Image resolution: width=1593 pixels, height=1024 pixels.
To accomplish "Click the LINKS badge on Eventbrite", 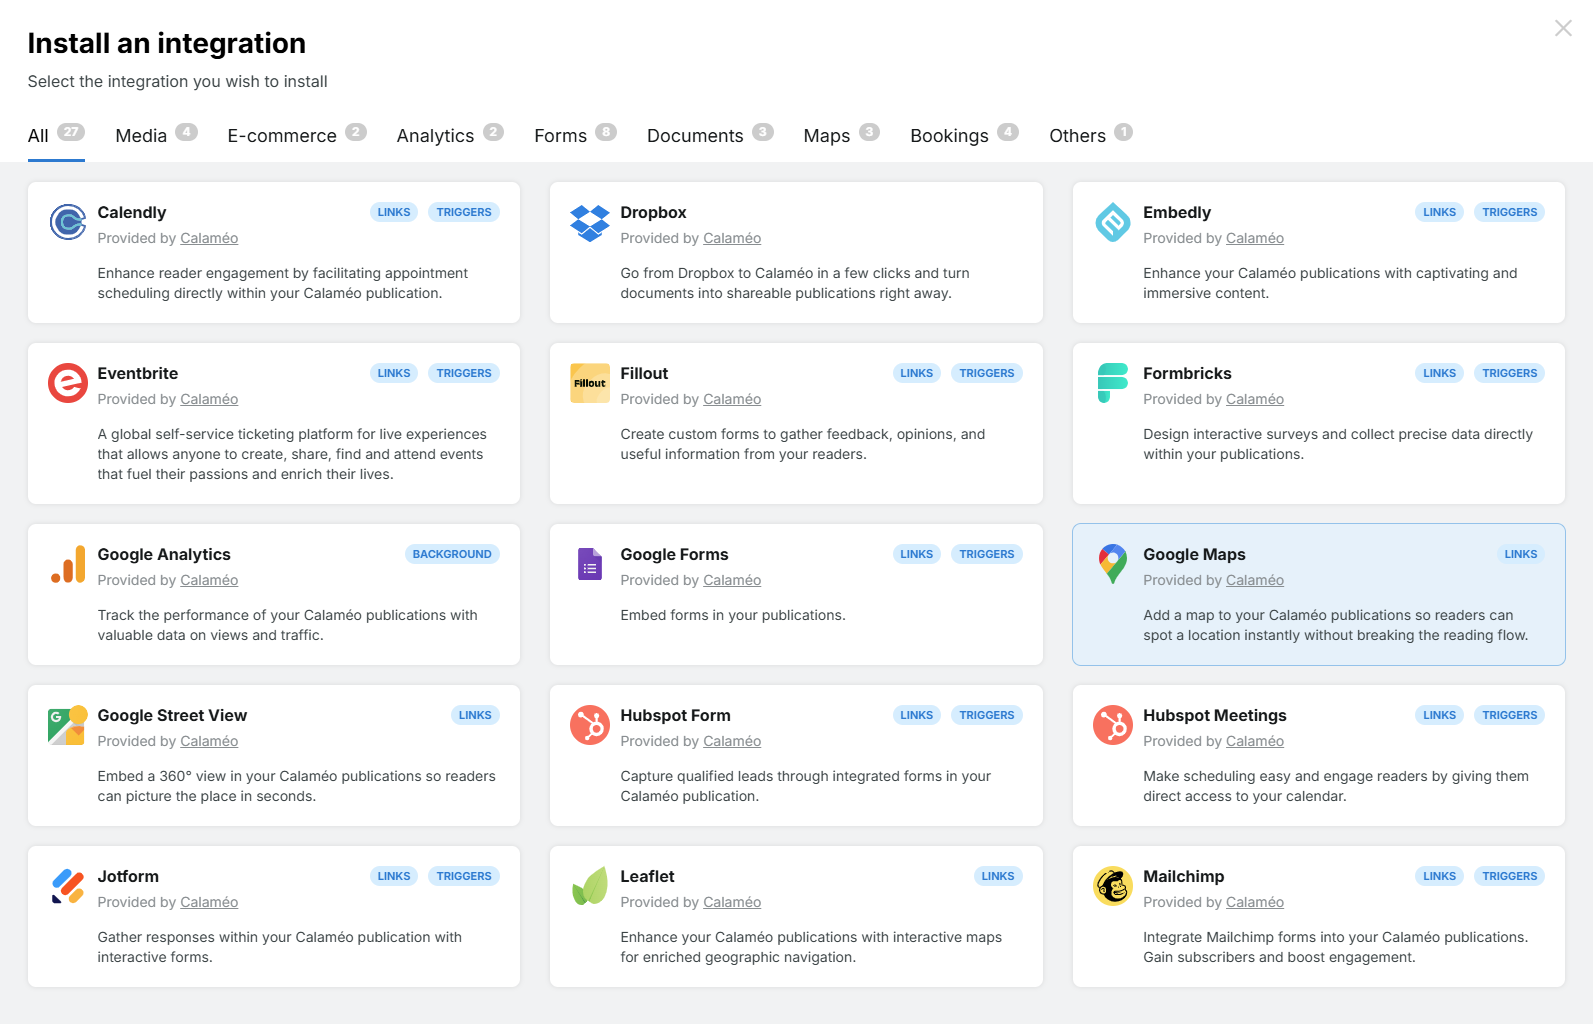I will coord(394,373).
